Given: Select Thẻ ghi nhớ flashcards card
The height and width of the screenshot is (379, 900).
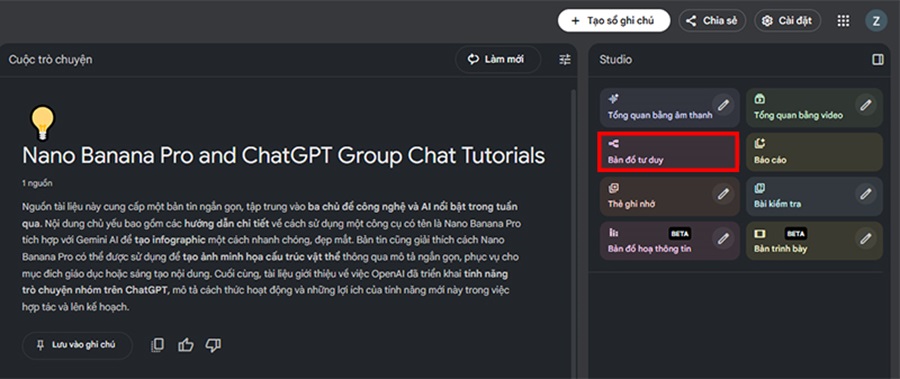Looking at the screenshot, I should click(669, 196).
